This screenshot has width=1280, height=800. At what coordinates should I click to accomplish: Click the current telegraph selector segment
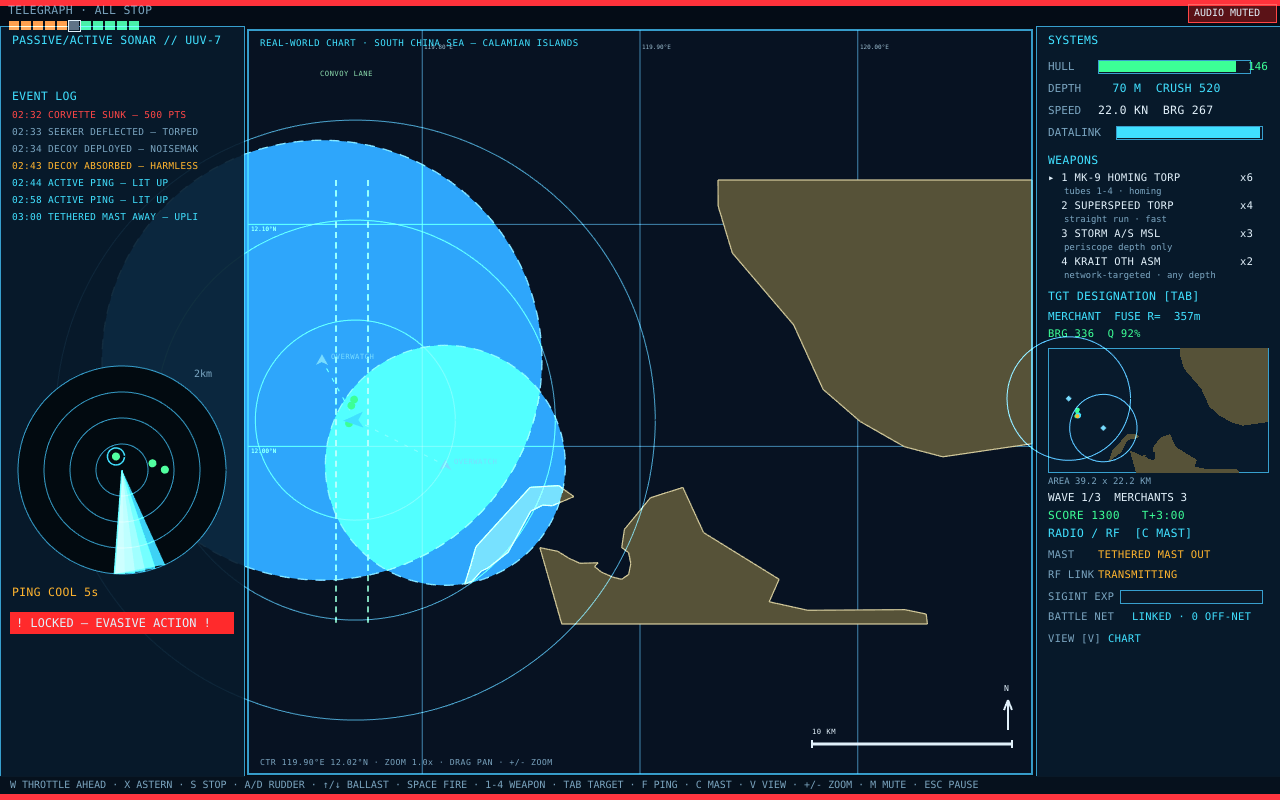(74, 25)
